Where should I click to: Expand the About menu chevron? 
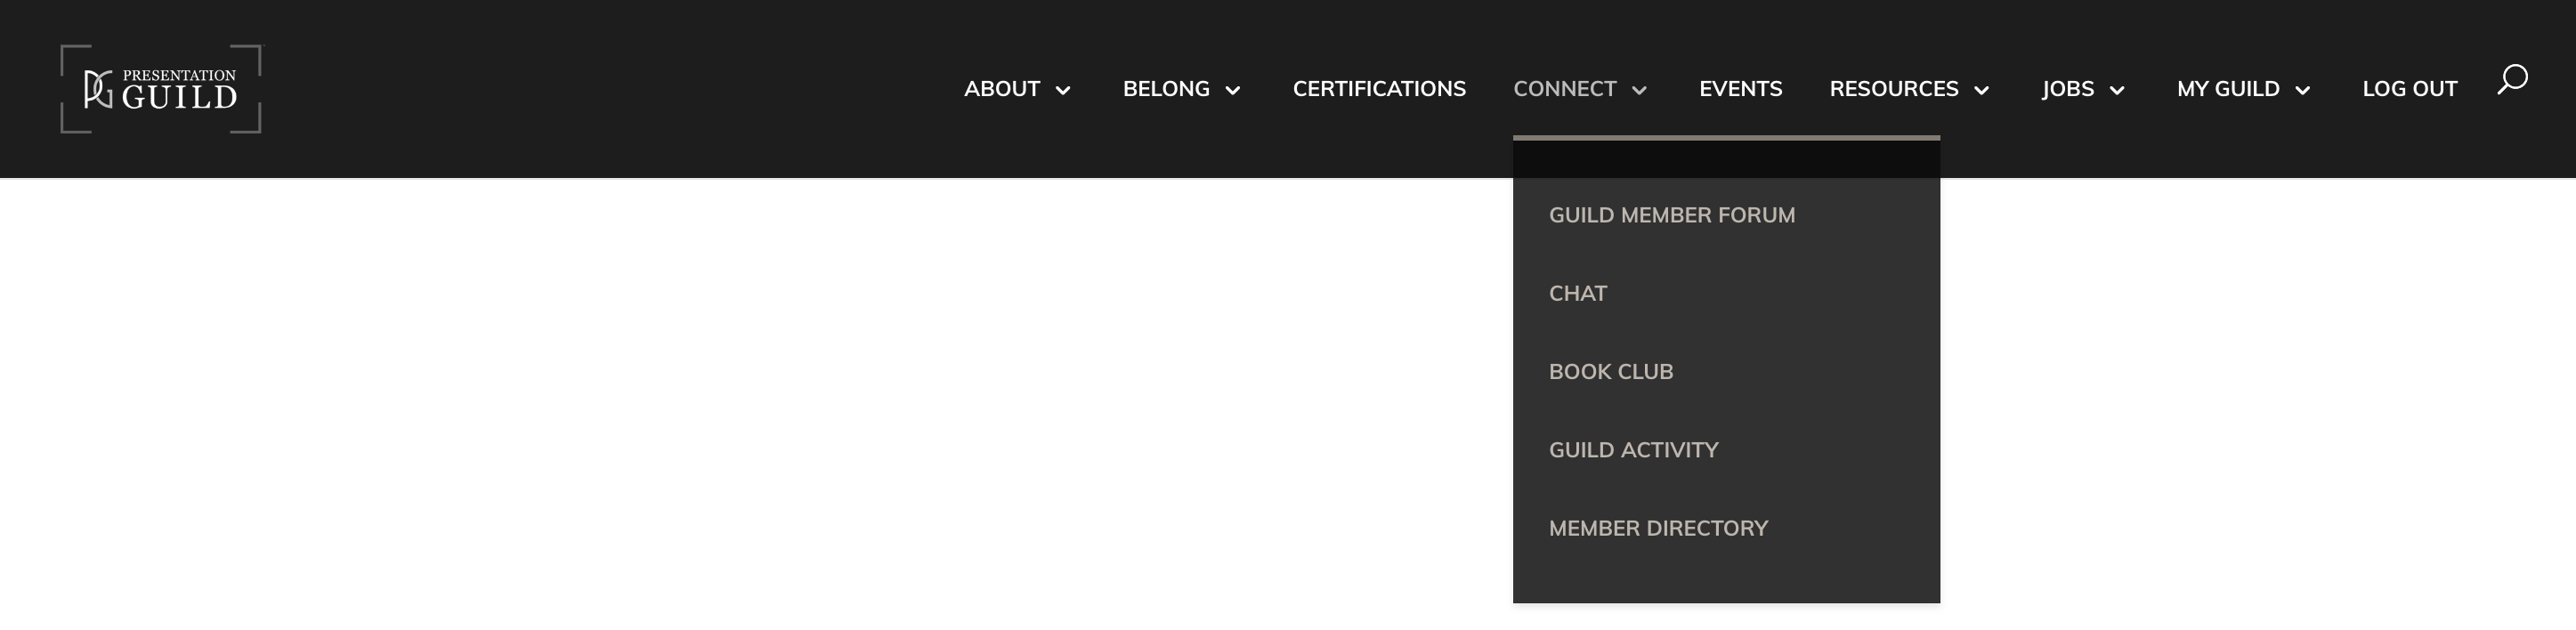pyautogui.click(x=1063, y=91)
